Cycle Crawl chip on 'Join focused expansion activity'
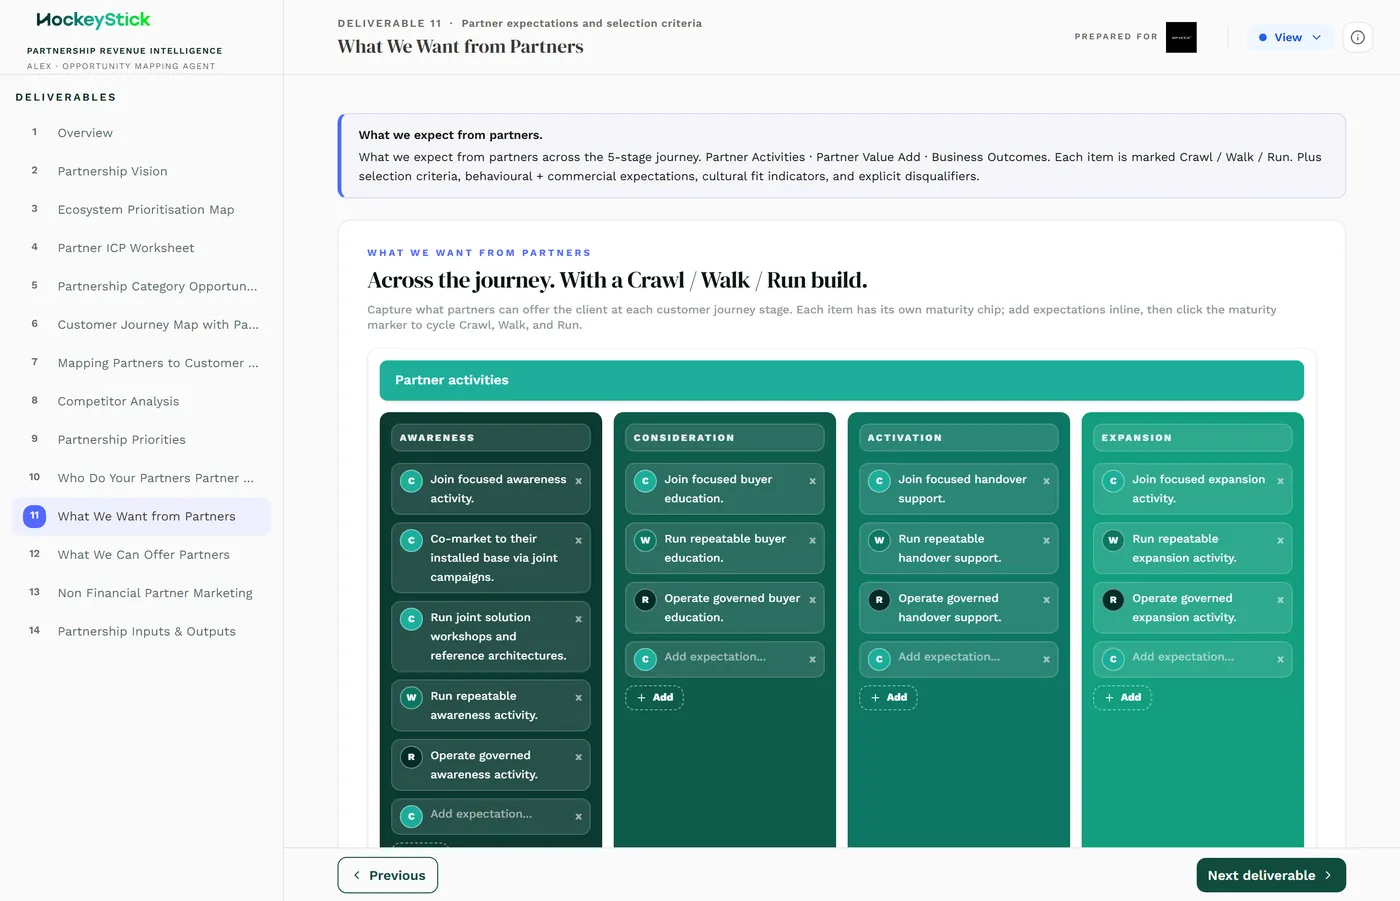Image resolution: width=1400 pixels, height=901 pixels. tap(1113, 481)
